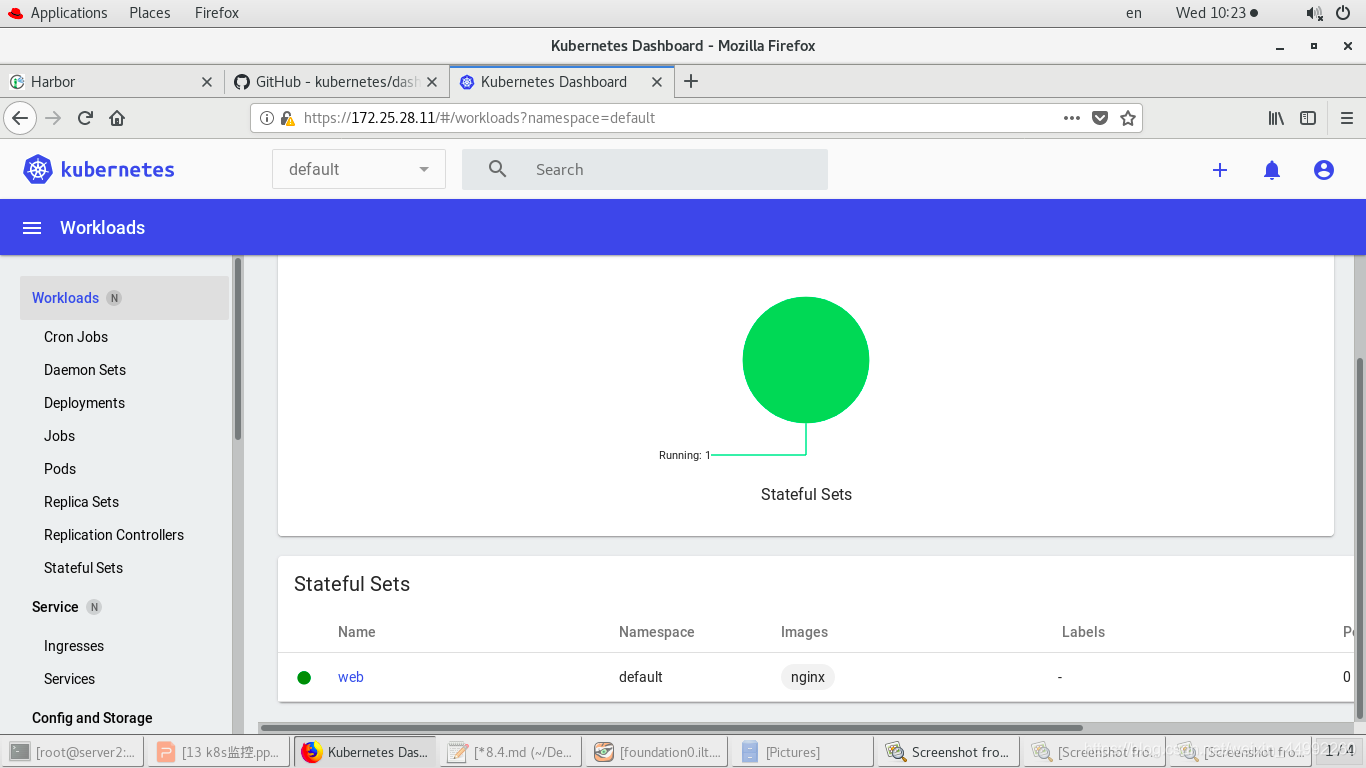Open Ingresses in sidebar
Image resolution: width=1366 pixels, height=768 pixels.
74,646
